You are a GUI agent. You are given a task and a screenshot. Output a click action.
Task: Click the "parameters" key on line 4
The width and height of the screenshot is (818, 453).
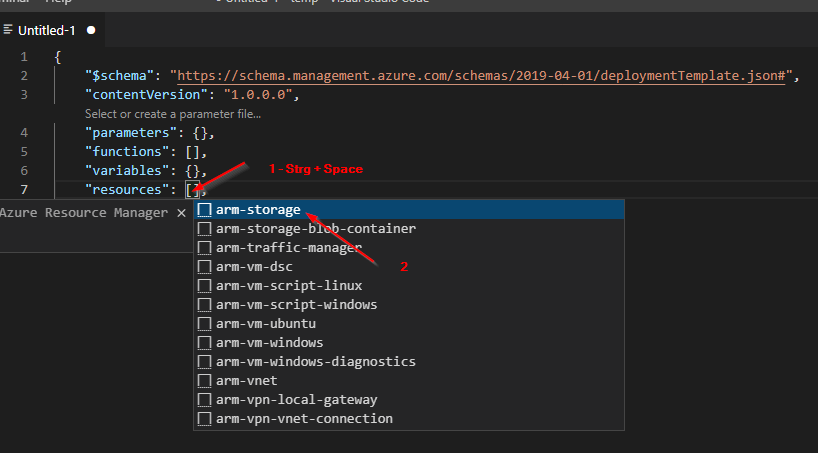[131, 133]
